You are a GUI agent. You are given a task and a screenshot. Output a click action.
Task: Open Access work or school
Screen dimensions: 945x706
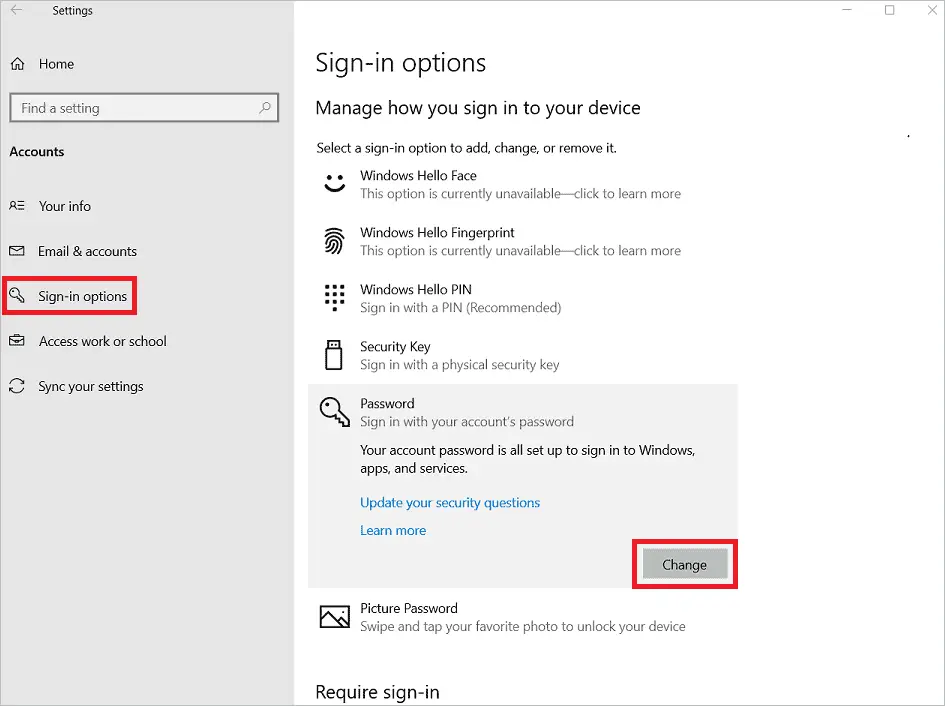coord(102,341)
